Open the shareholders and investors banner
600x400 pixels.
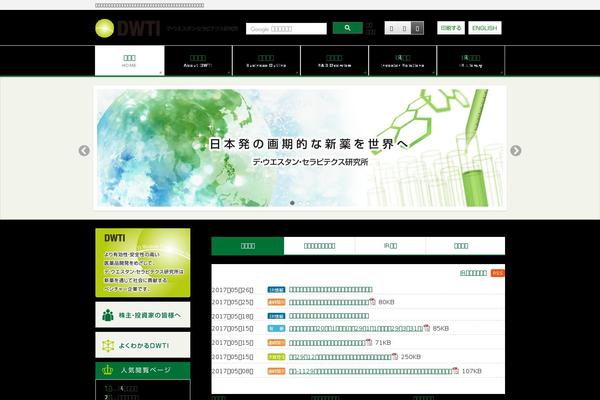143,315
